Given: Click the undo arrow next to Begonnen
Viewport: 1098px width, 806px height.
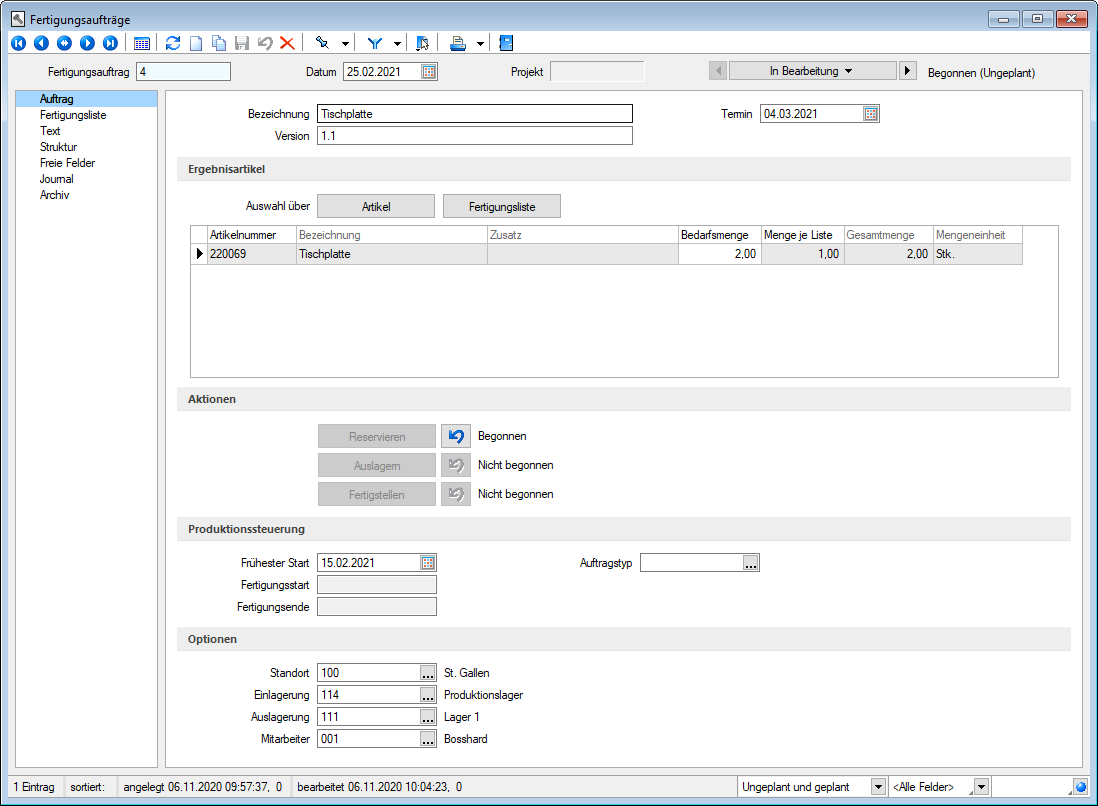Looking at the screenshot, I should 456,435.
